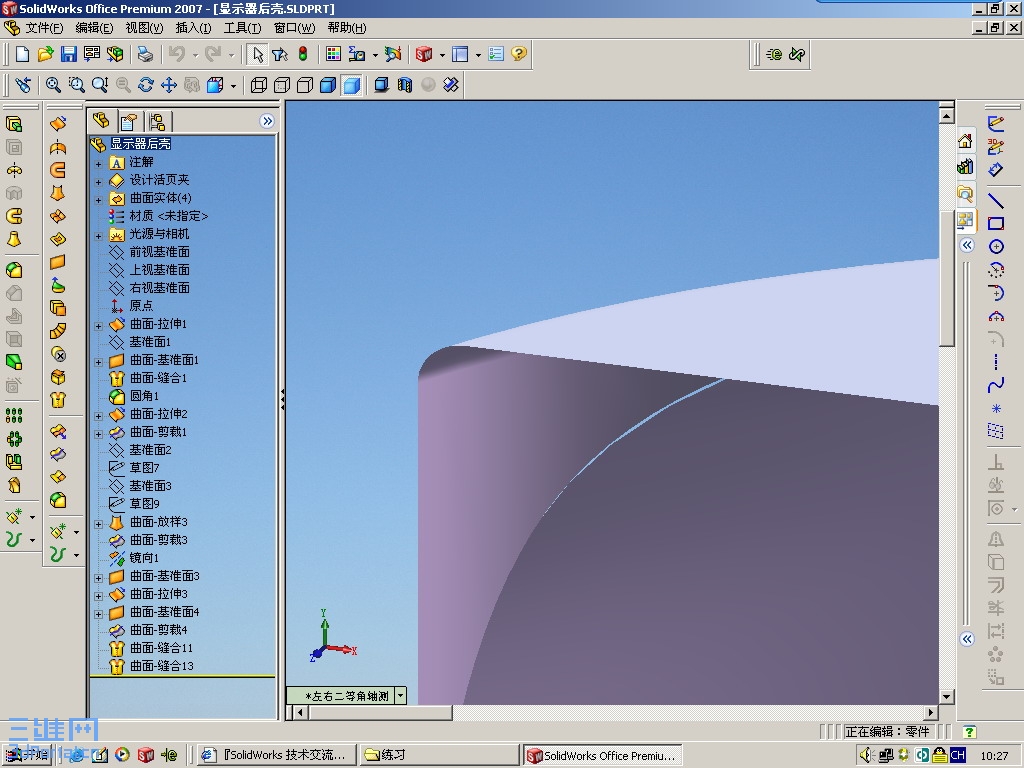1024x768 pixels.
Task: Select the Centerline sketch tool
Action: tap(995, 362)
